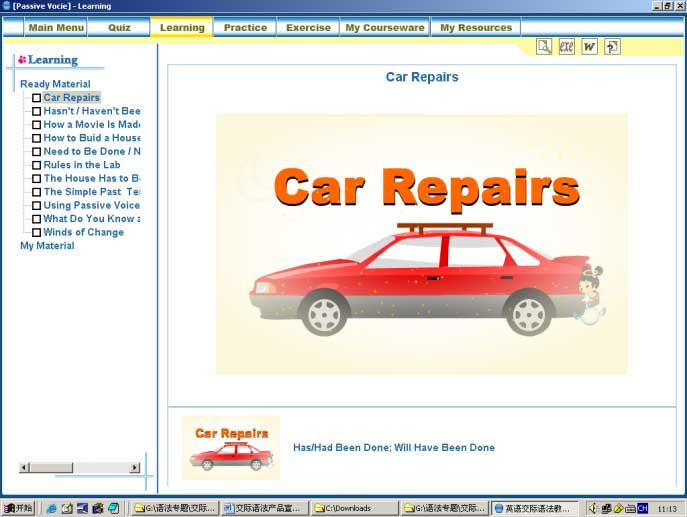Screen dimensions: 687x517
Task: Click the magnifier preview icon in toolbar
Action: (544, 47)
